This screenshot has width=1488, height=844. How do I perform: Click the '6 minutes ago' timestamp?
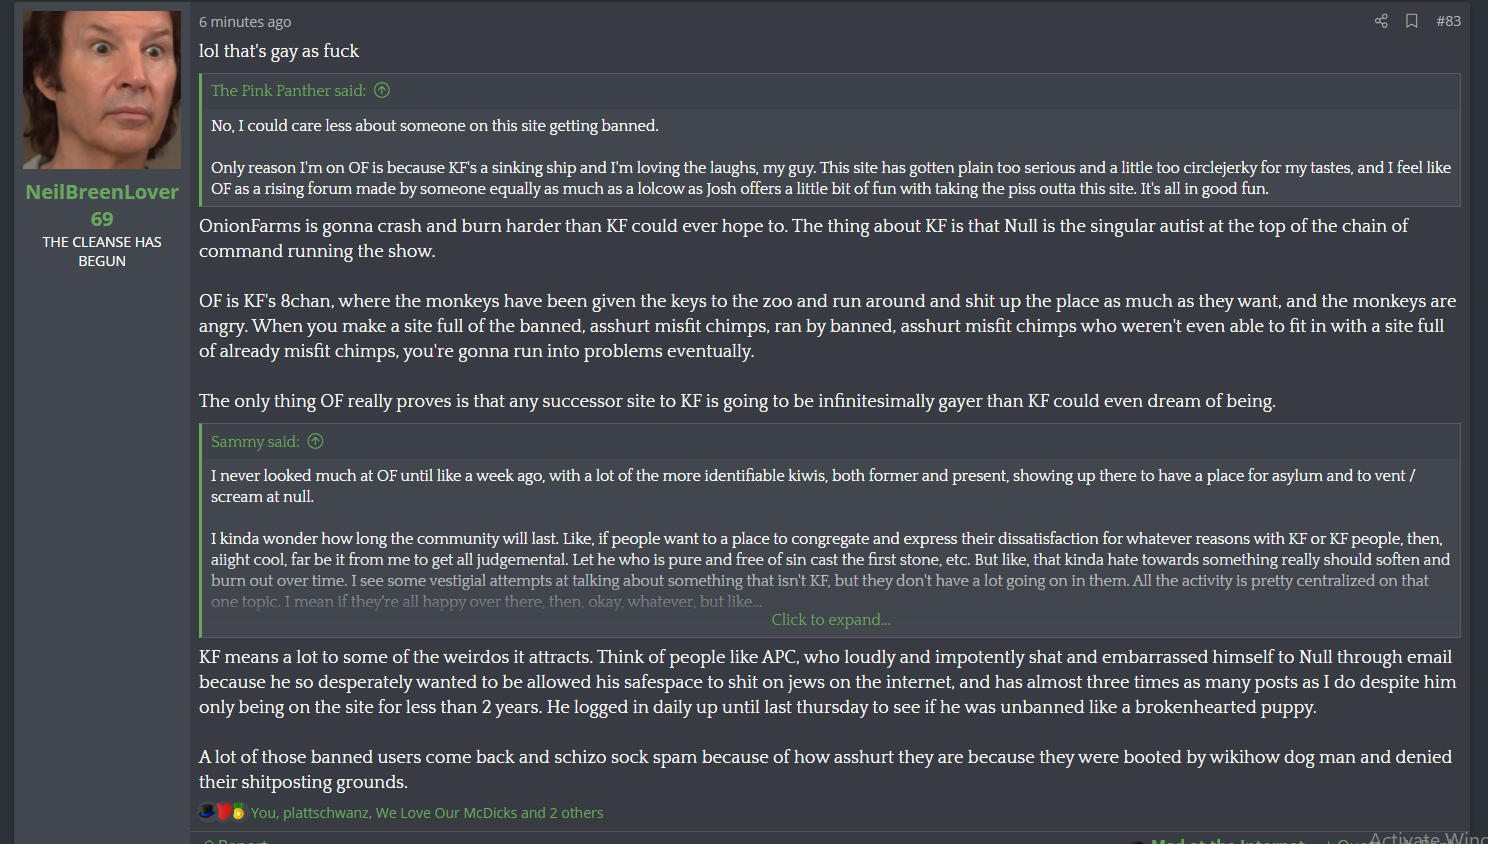(245, 22)
